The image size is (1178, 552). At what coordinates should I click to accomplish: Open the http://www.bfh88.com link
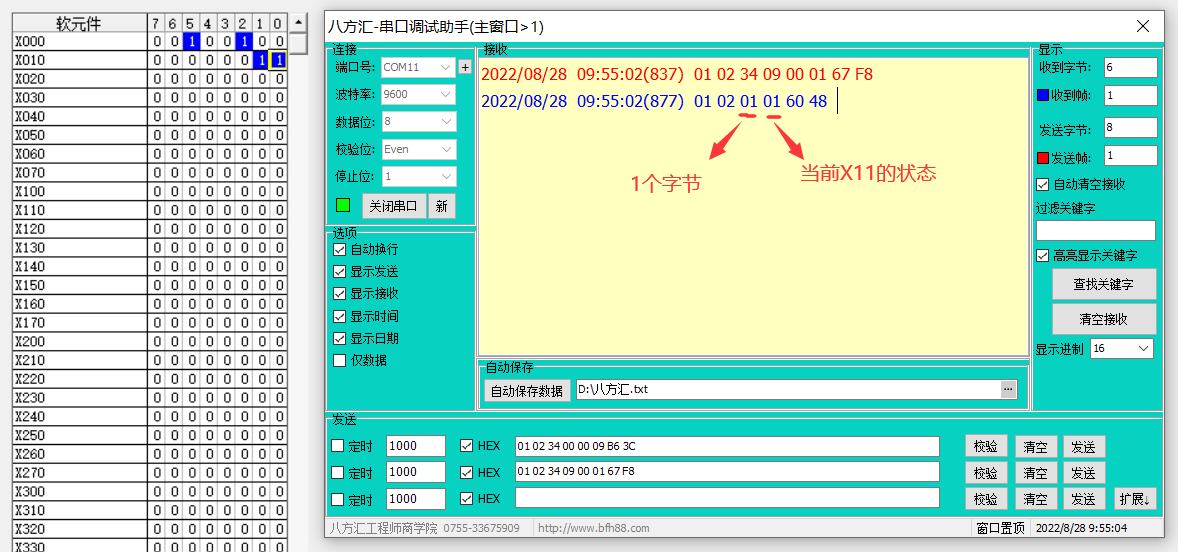coord(593,528)
